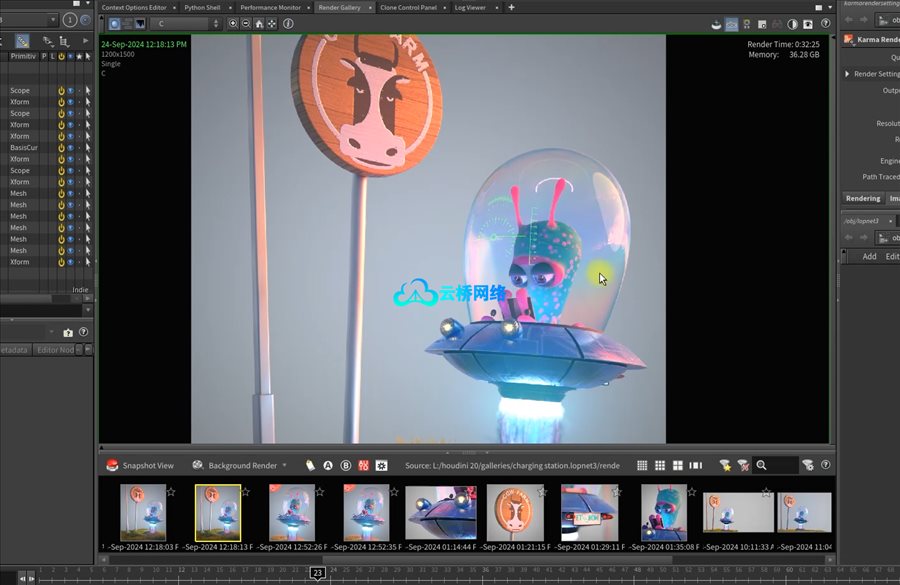Click the gallery help question icon
This screenshot has width=900, height=585.
click(x=826, y=465)
